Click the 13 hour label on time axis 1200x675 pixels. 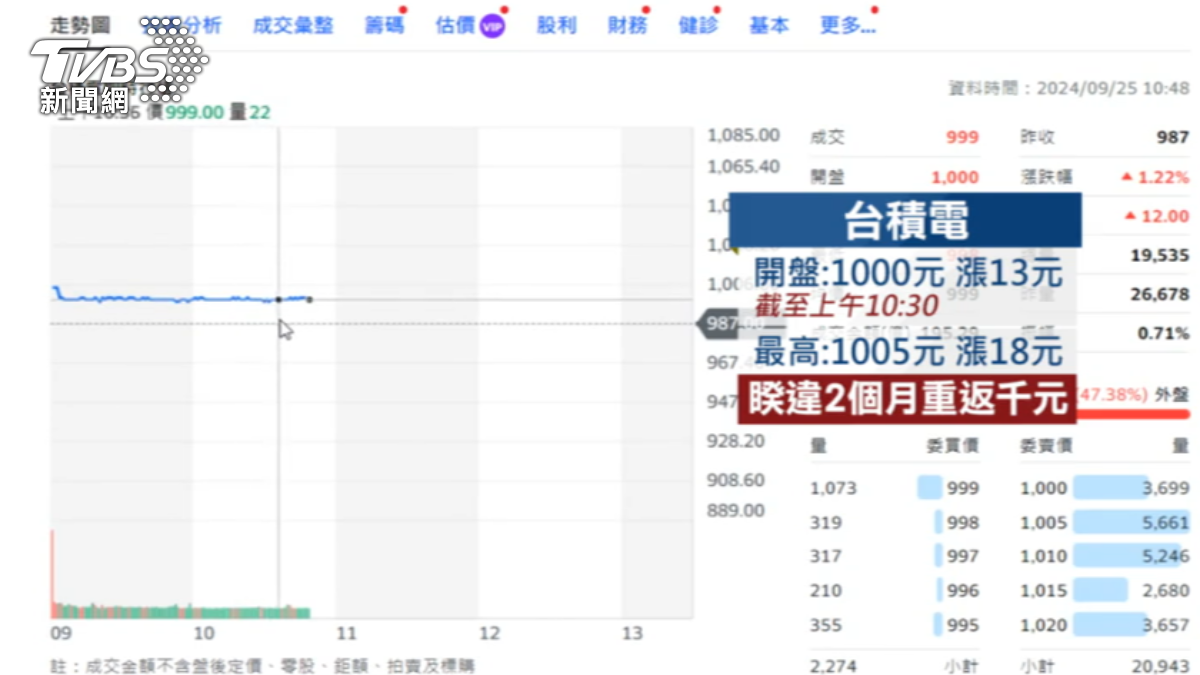(x=632, y=633)
